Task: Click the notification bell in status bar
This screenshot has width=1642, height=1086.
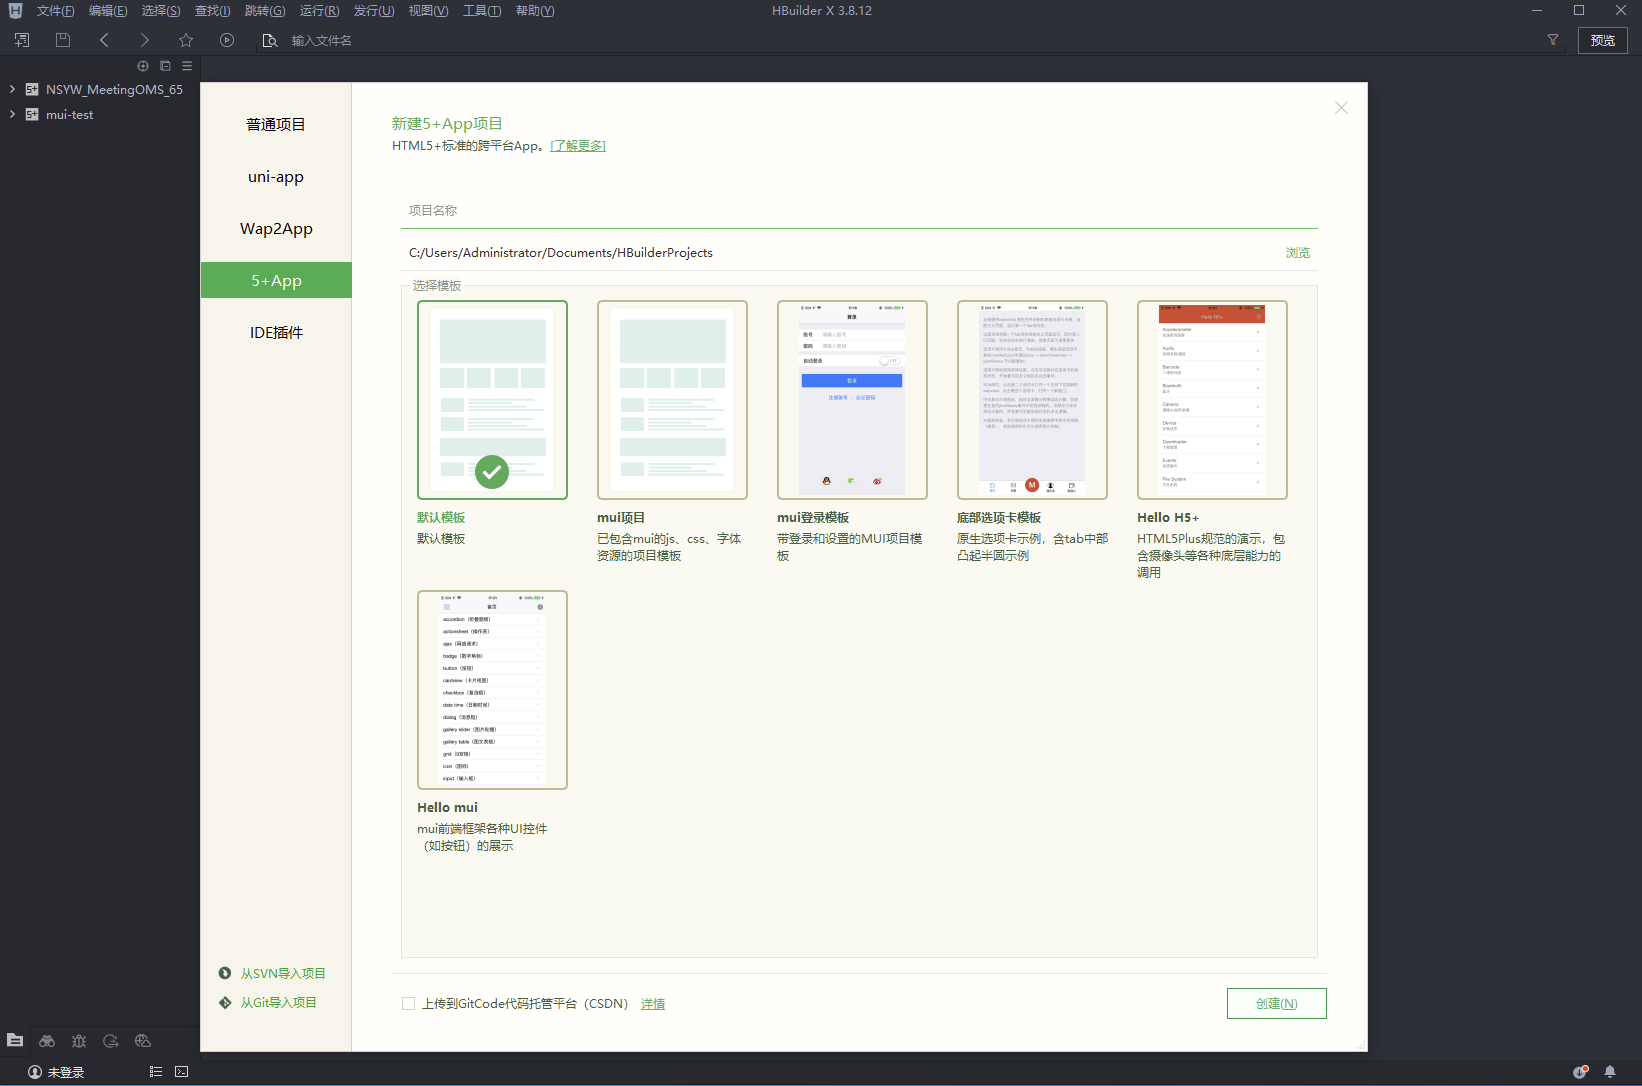Action: [1610, 1071]
